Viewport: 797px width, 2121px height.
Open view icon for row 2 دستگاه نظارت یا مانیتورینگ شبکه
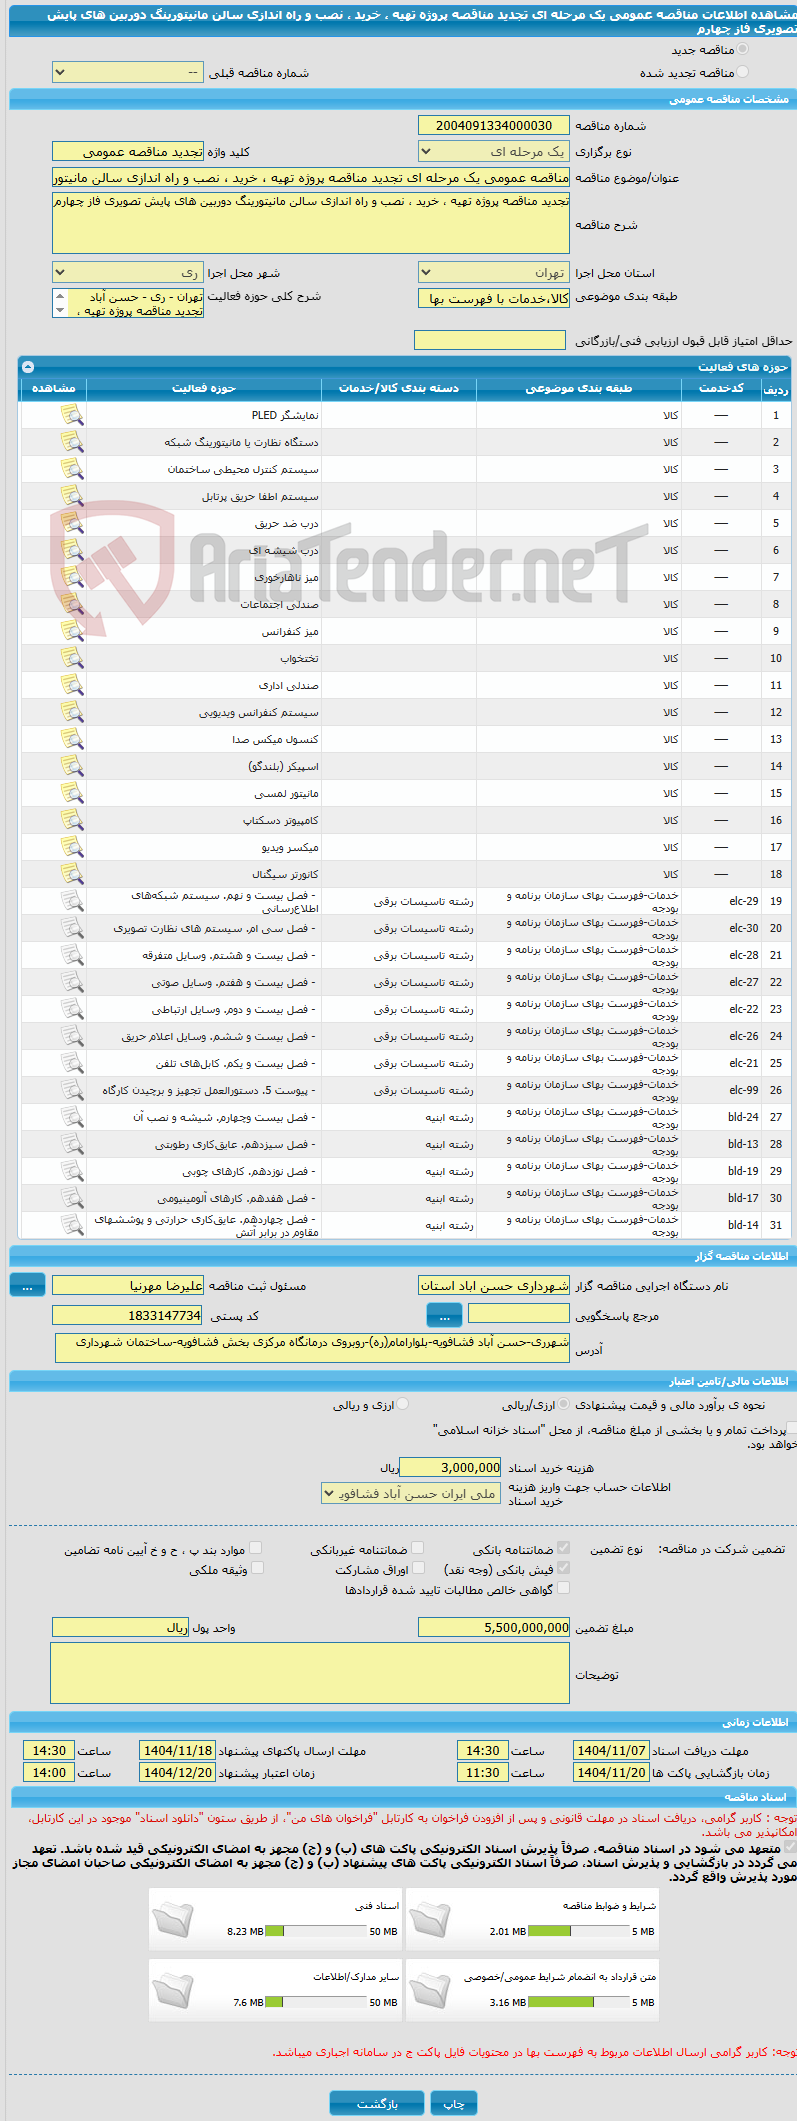click(x=72, y=442)
